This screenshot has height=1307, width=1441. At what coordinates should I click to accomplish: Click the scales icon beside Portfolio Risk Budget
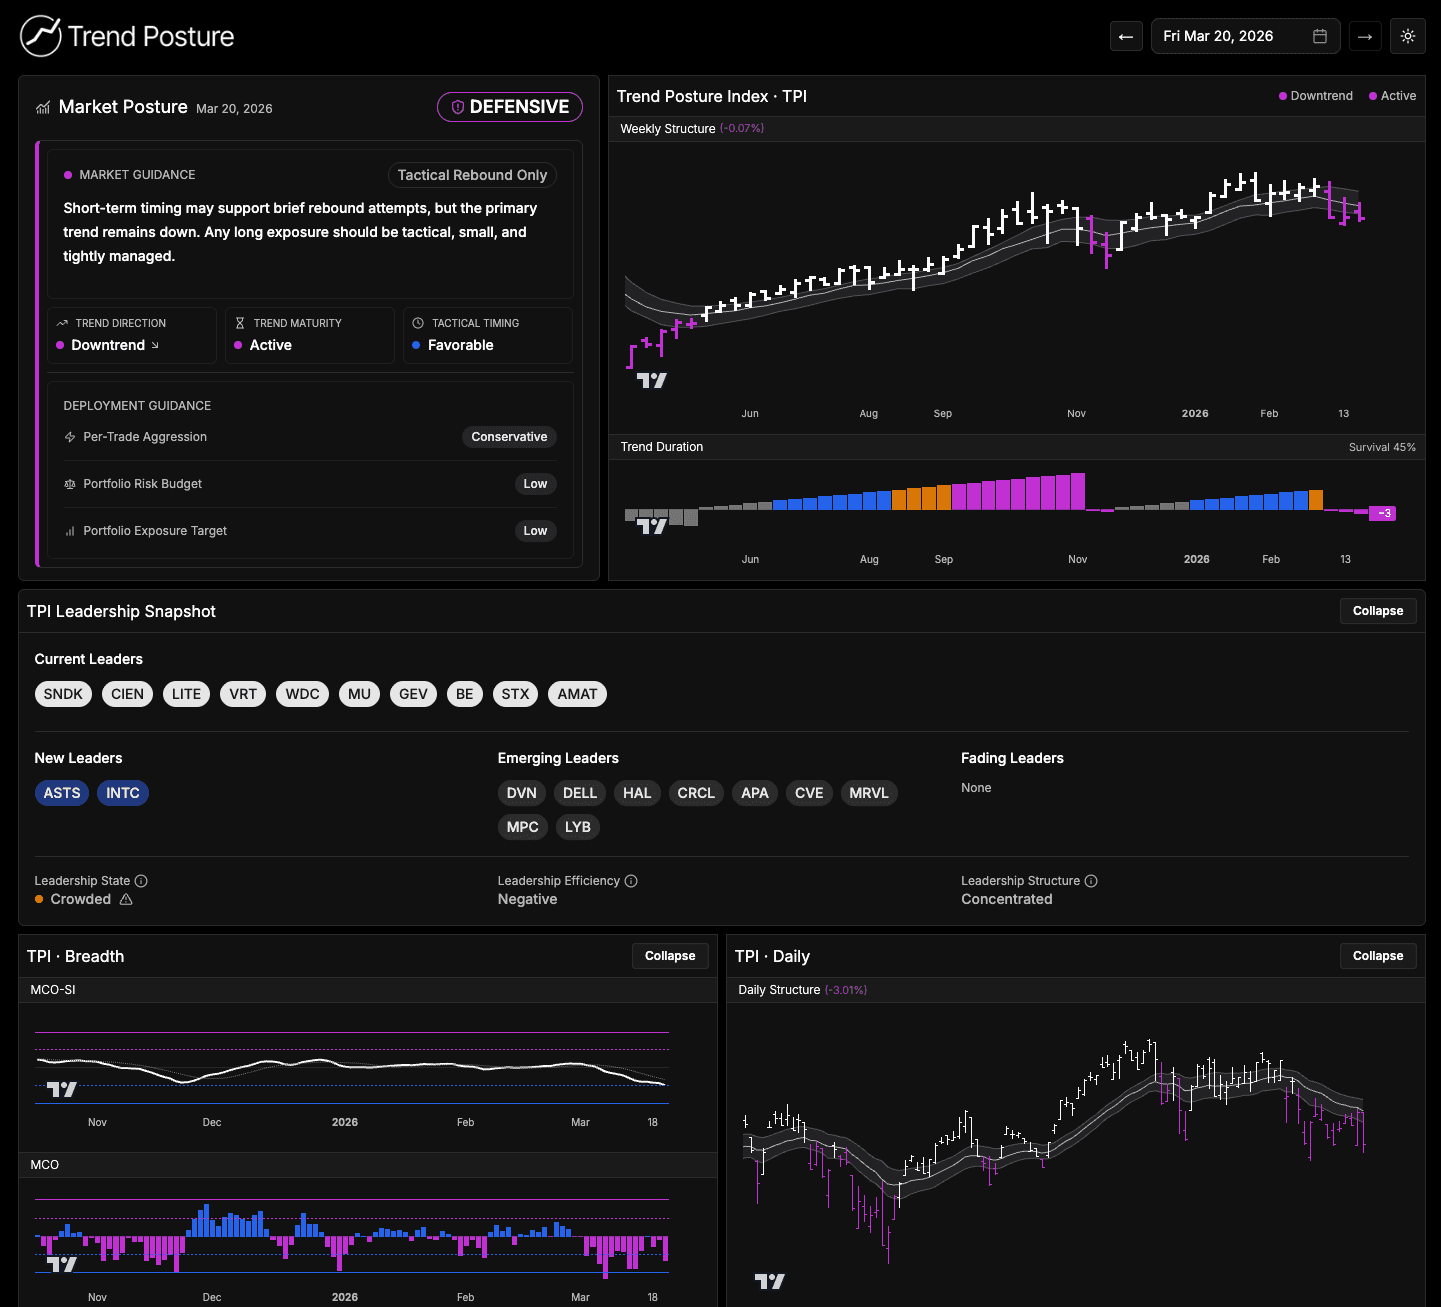click(x=68, y=484)
